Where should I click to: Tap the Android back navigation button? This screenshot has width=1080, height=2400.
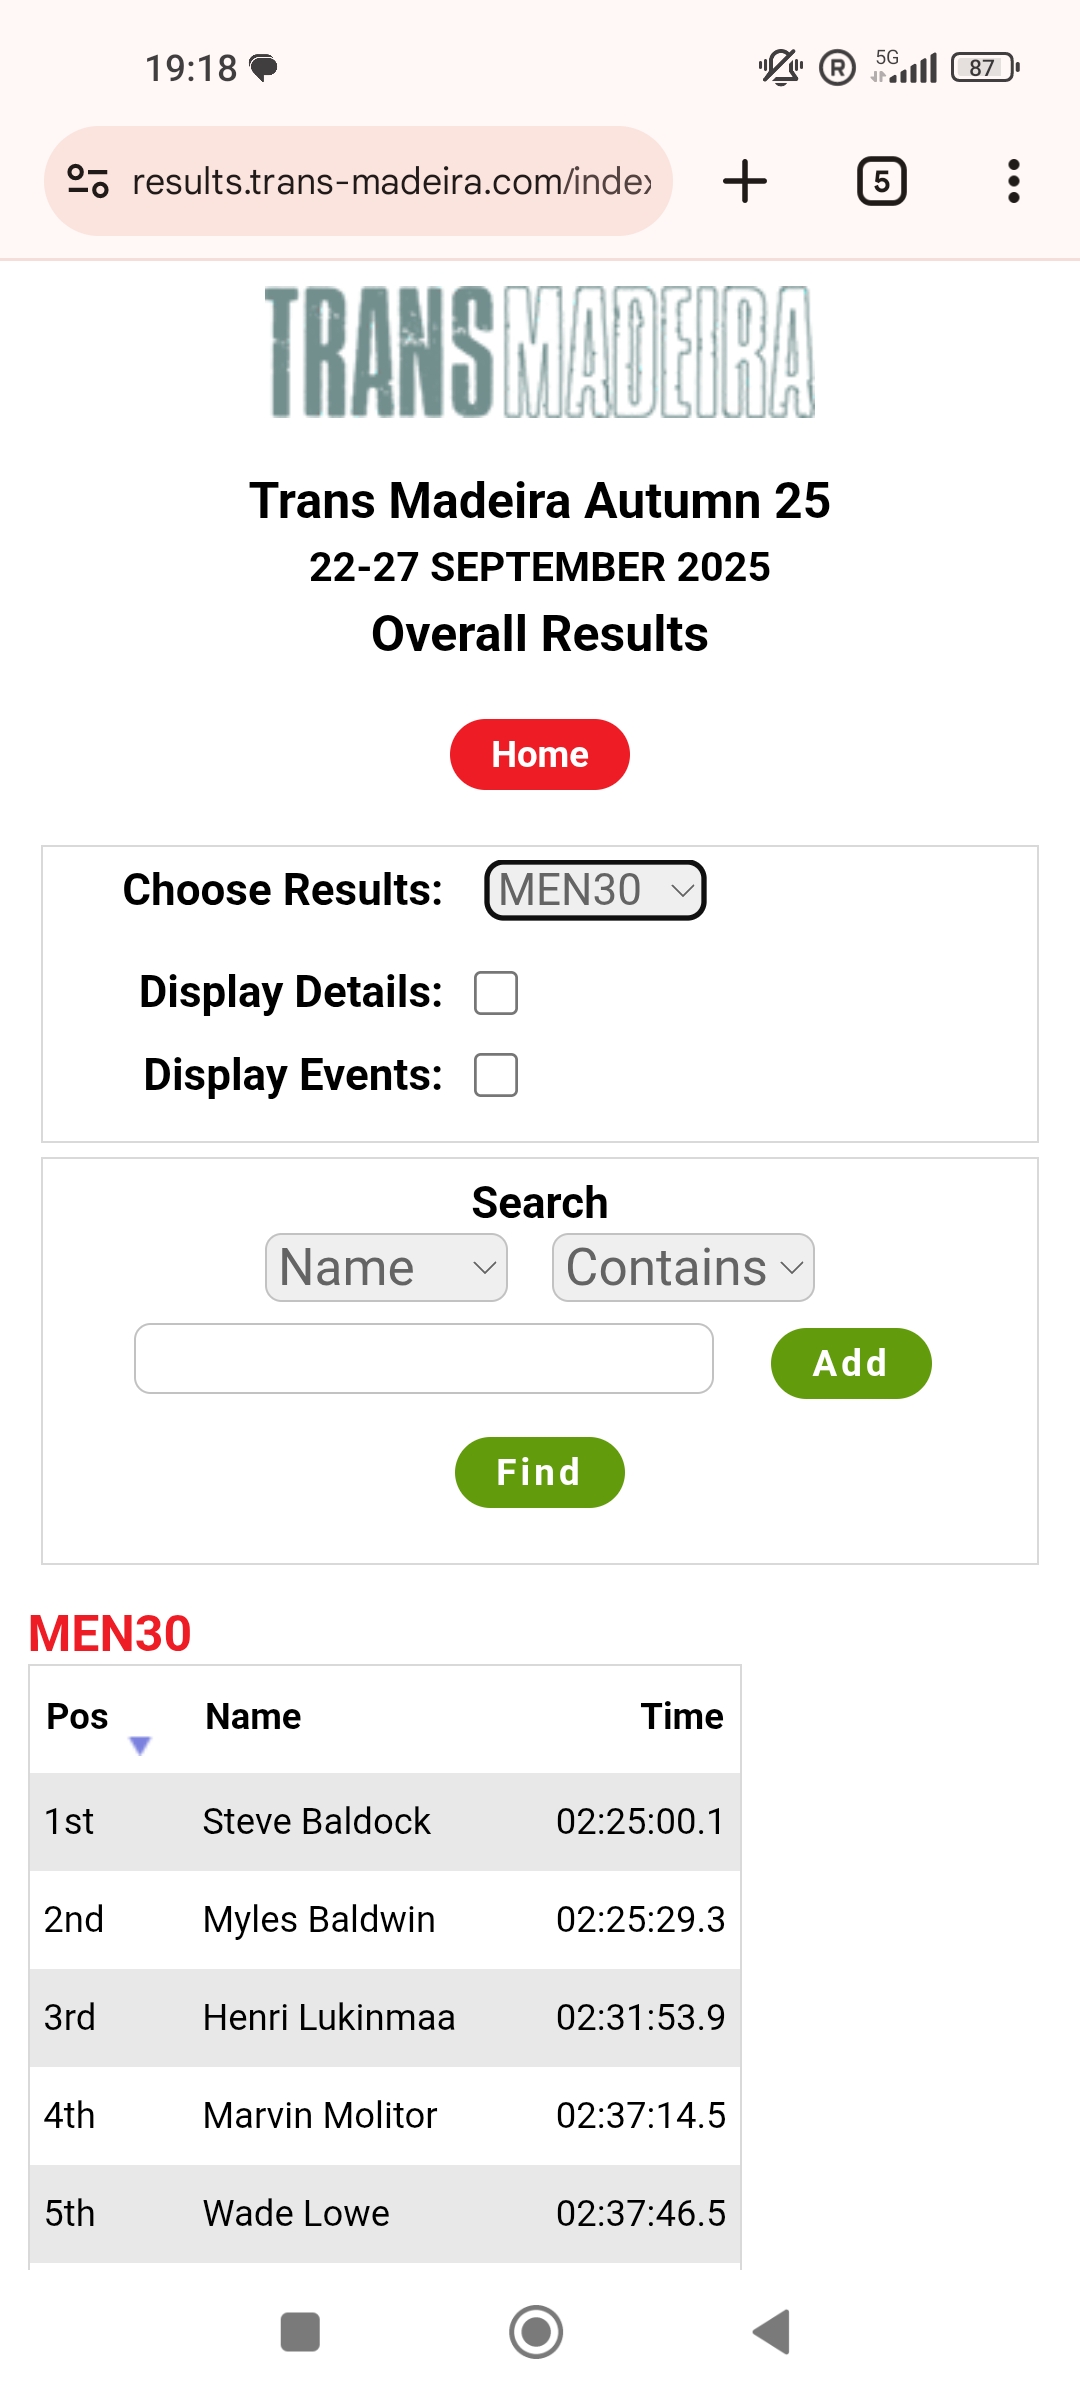772,2332
